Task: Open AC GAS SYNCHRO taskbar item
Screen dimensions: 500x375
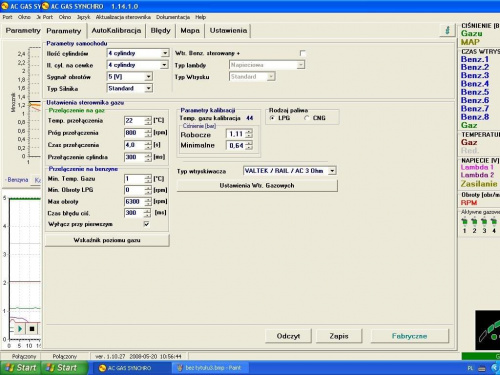Action: coord(130,368)
